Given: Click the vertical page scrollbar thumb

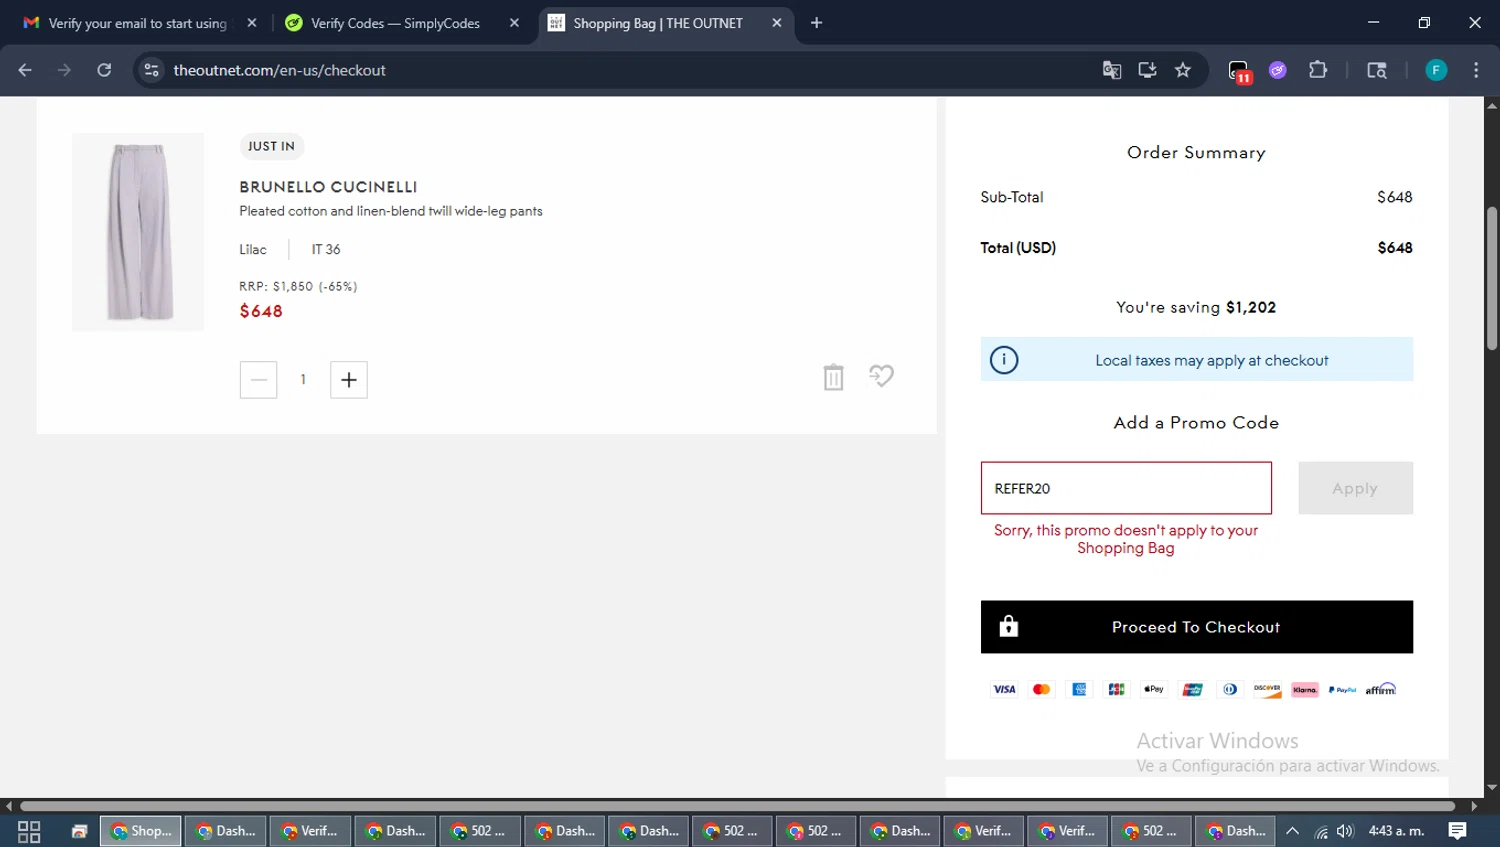Looking at the screenshot, I should pos(1491,278).
